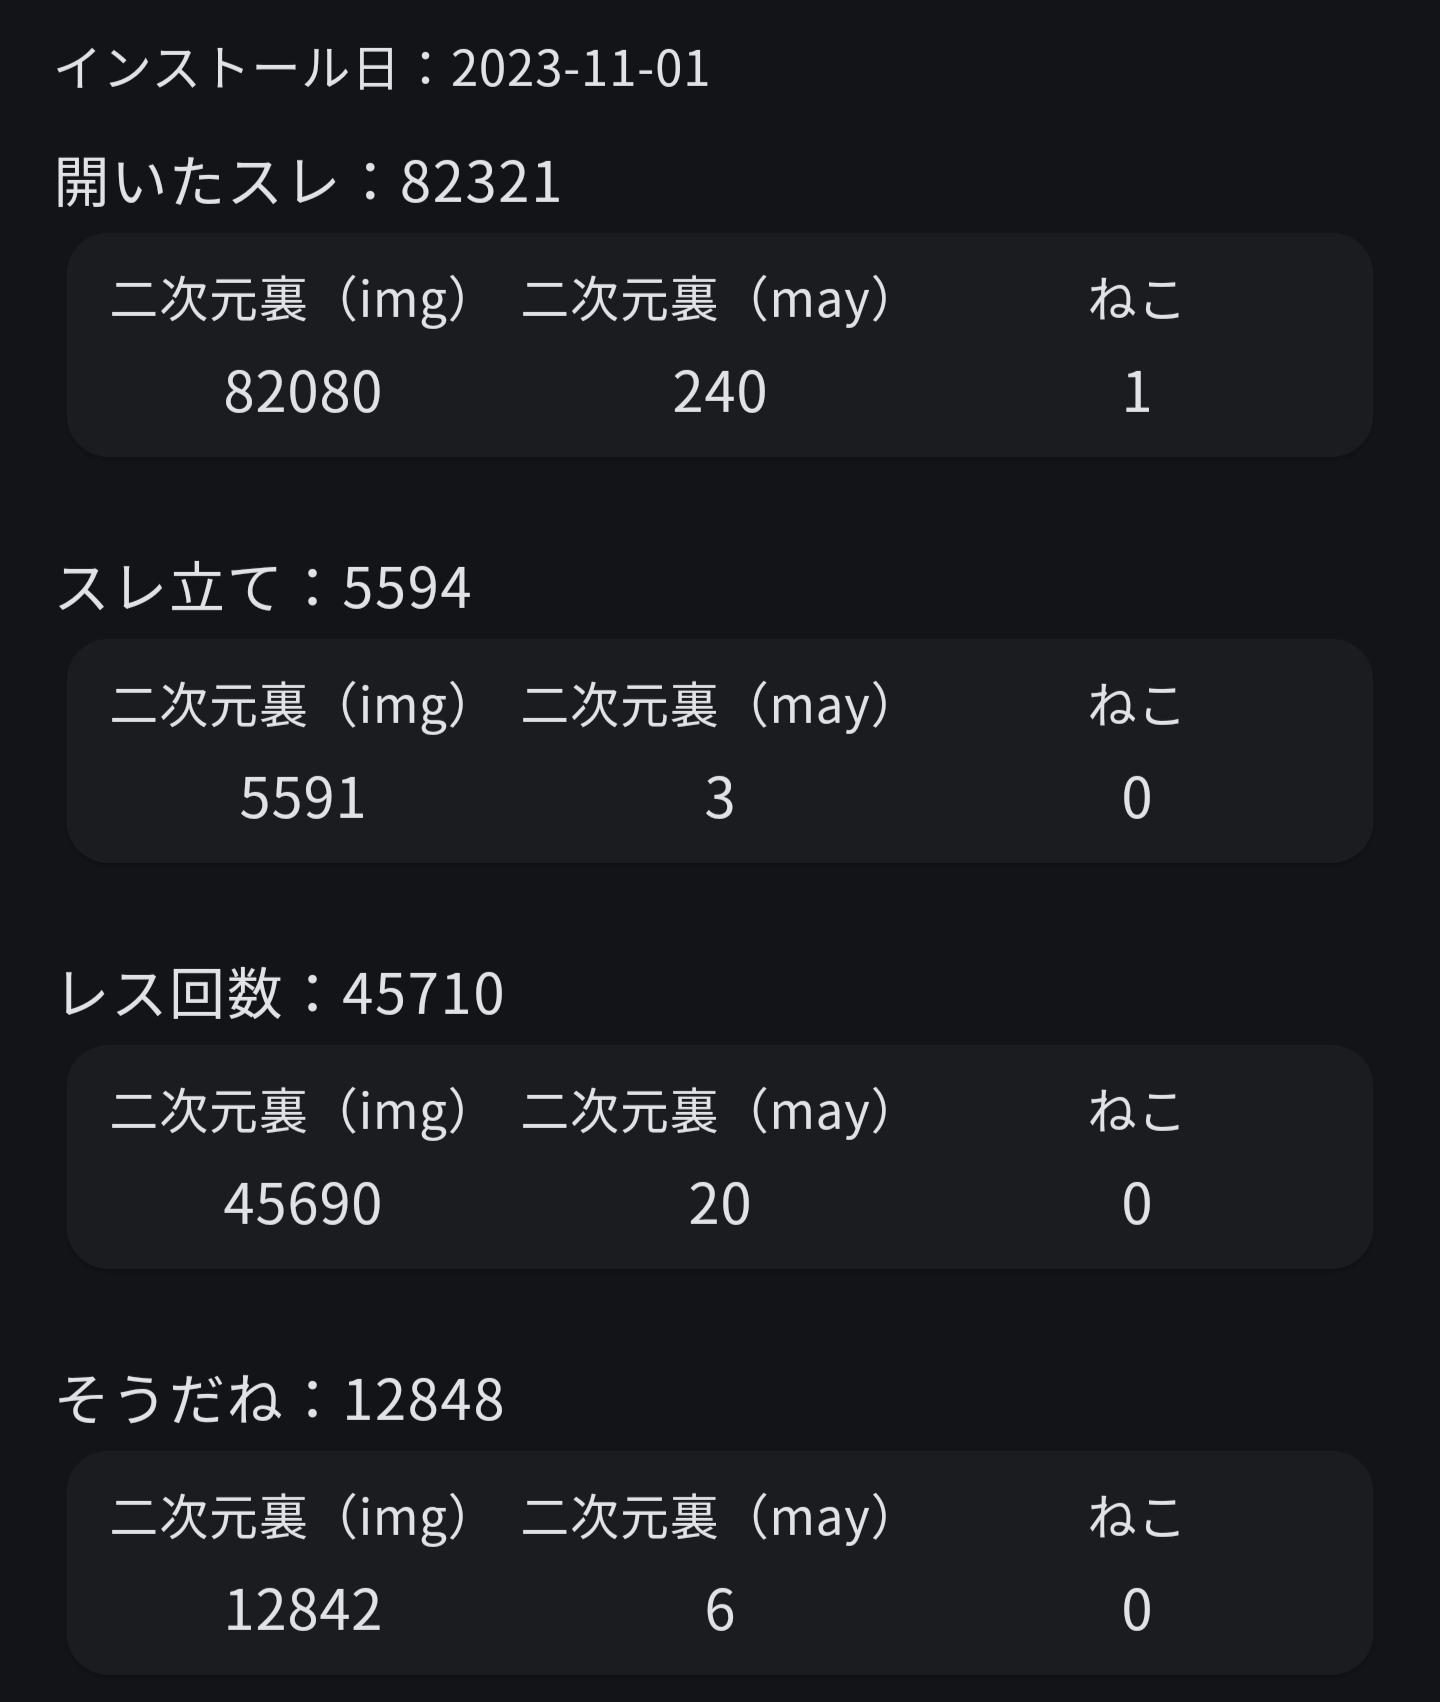This screenshot has height=1702, width=1440.
Task: Tap the ねこ zero value in そうだね card
Action: click(x=1136, y=1610)
